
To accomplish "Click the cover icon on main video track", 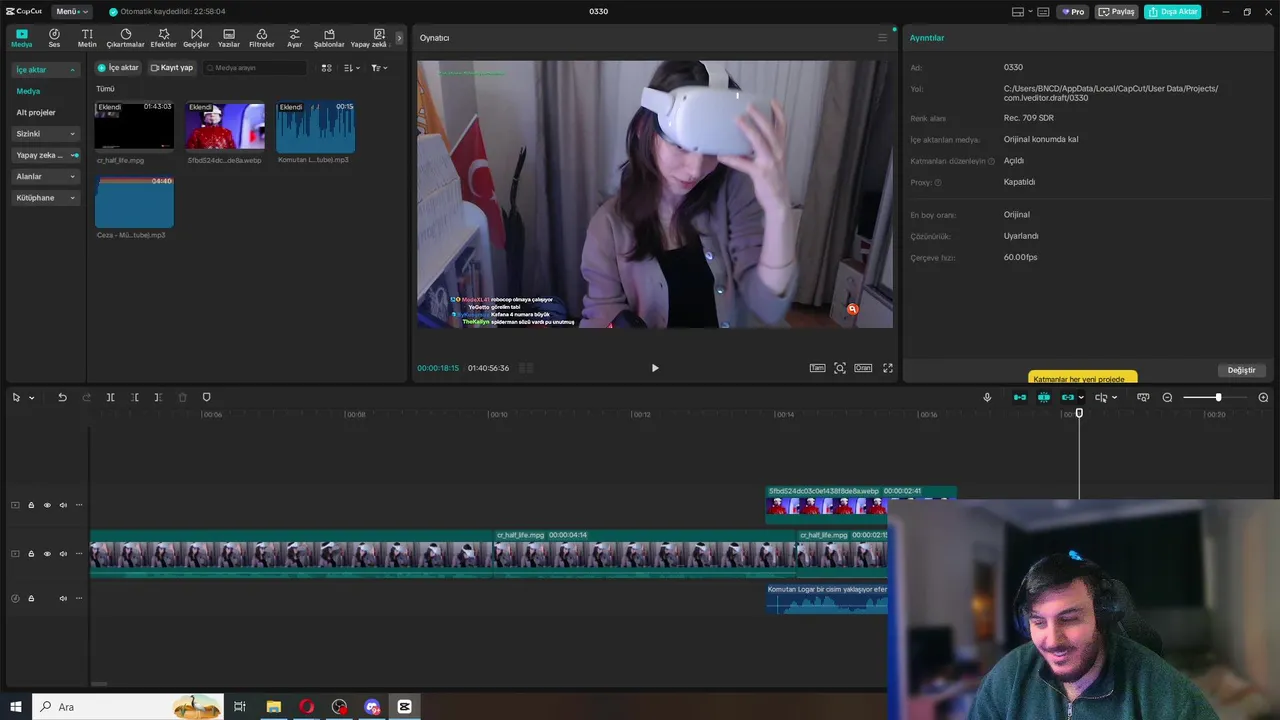I will point(15,554).
